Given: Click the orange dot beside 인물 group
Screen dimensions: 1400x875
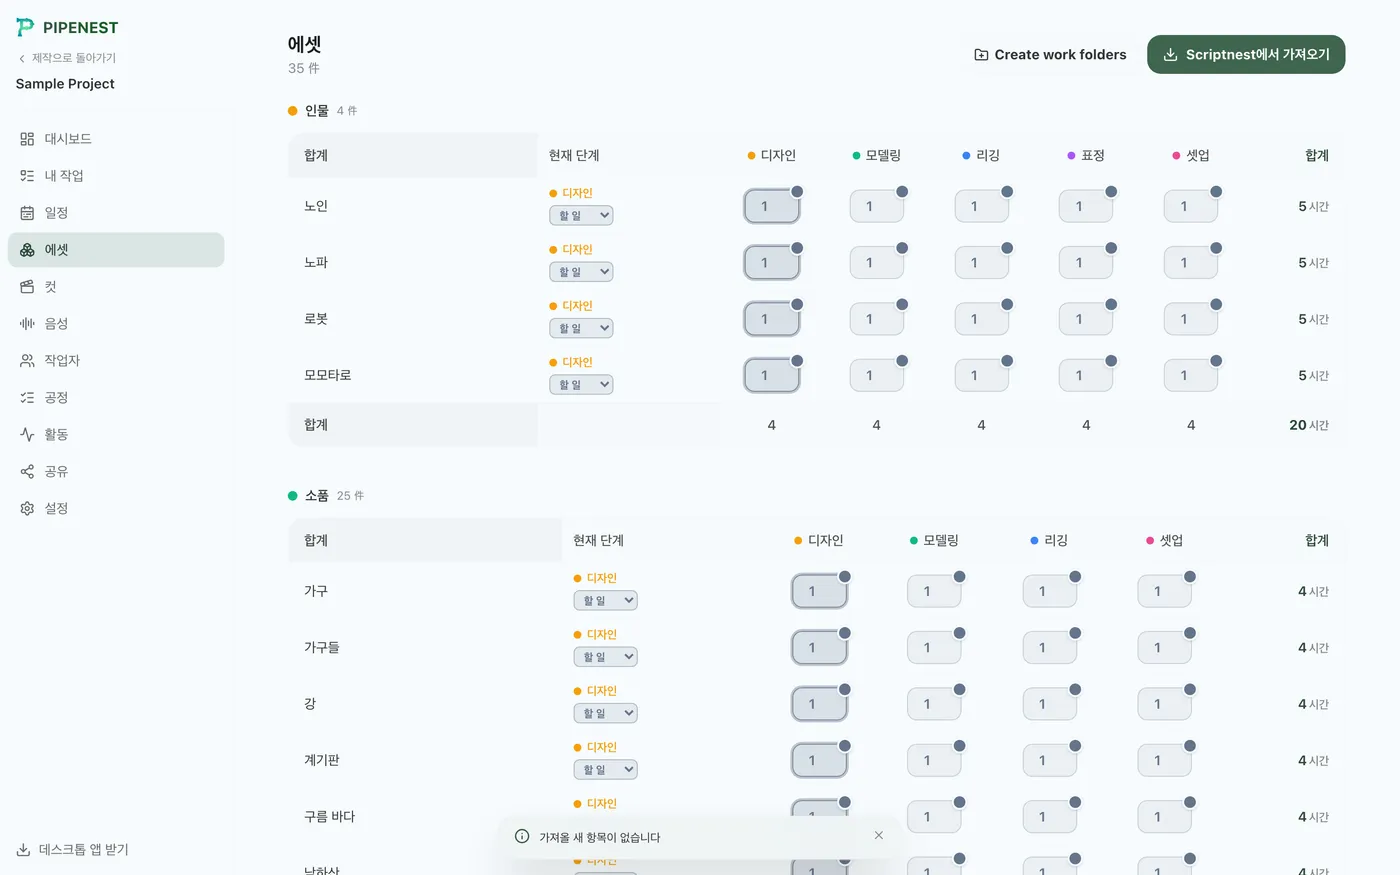Looking at the screenshot, I should pos(293,111).
